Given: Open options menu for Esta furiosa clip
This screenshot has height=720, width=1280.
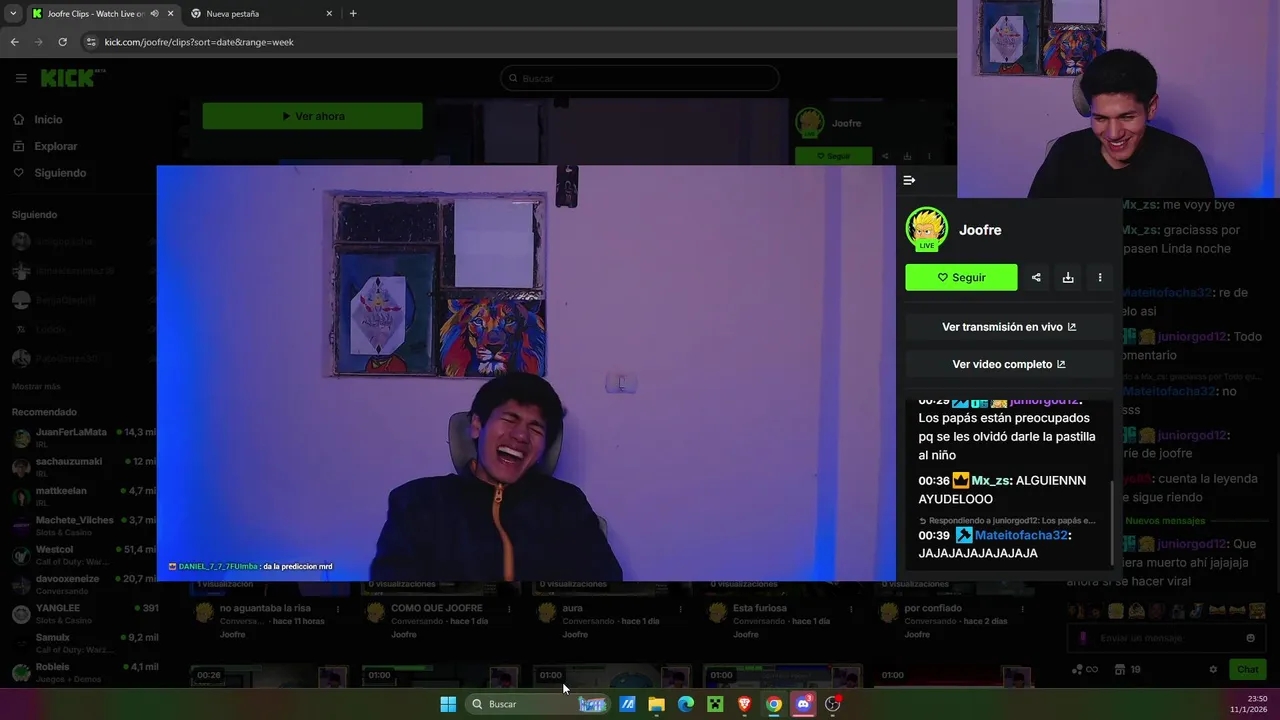Looking at the screenshot, I should (x=851, y=608).
